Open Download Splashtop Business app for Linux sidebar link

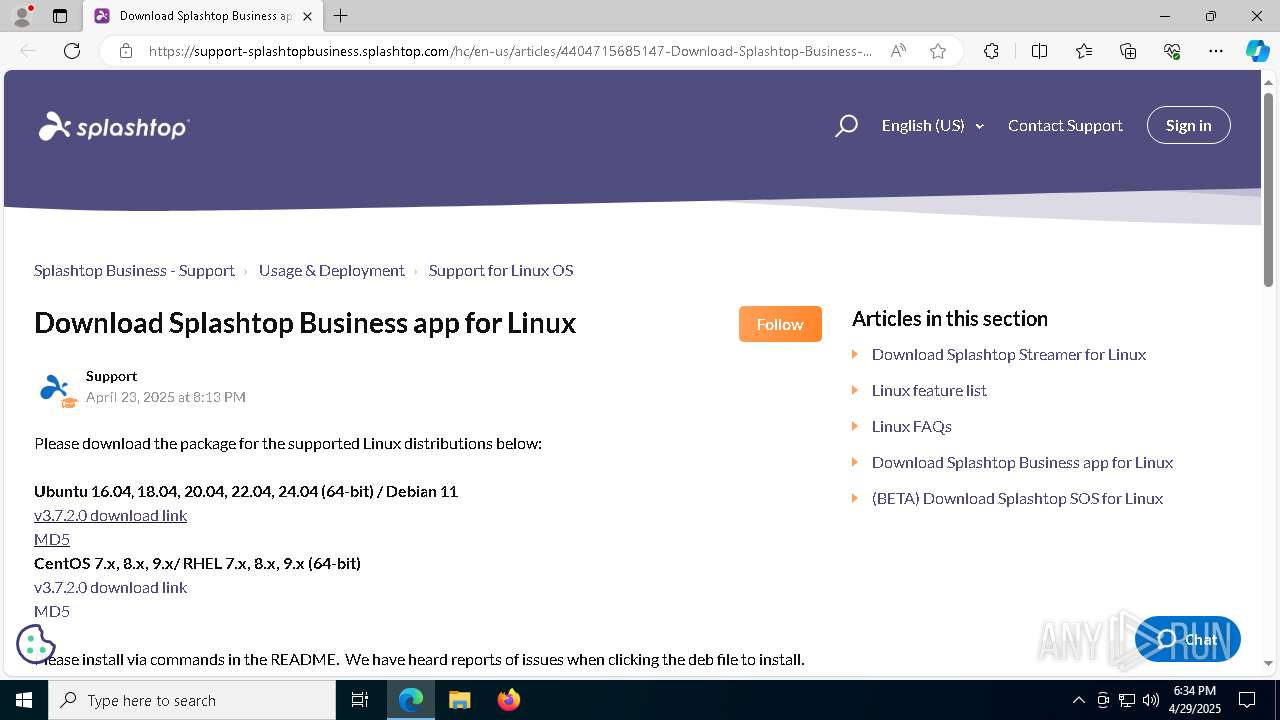[x=1022, y=463]
